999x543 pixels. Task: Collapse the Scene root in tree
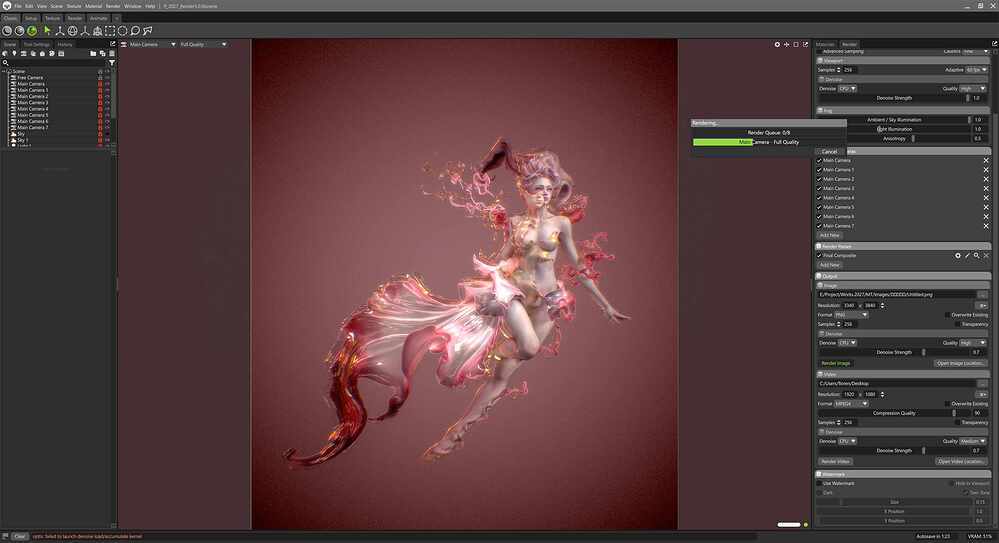point(4,71)
